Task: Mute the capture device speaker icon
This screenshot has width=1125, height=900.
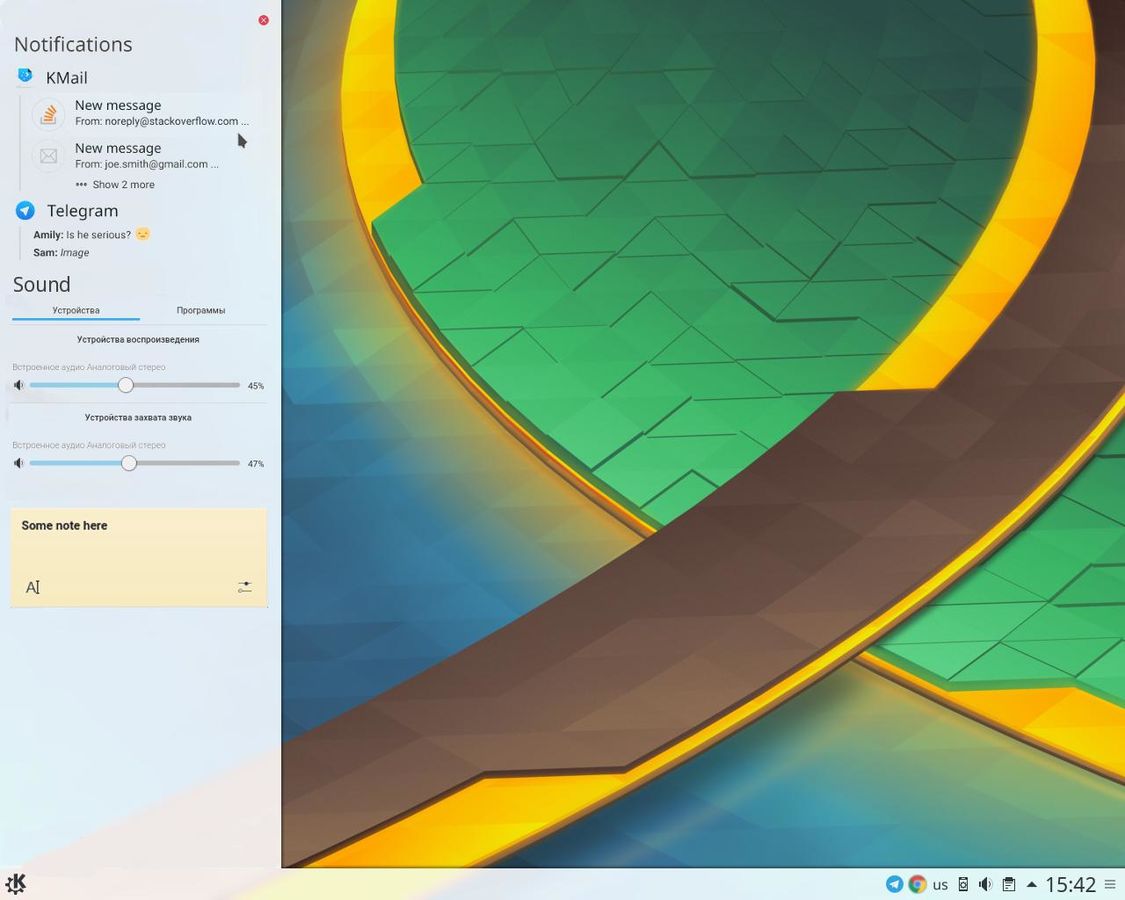Action: 19,463
